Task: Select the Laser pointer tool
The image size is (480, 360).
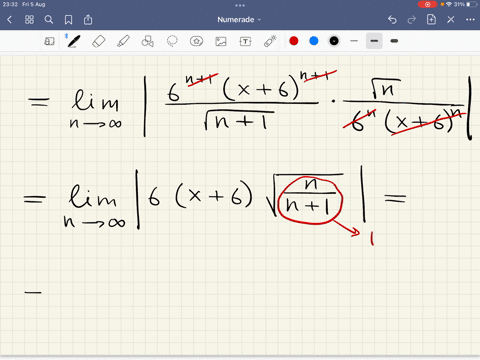Action: pyautogui.click(x=270, y=41)
